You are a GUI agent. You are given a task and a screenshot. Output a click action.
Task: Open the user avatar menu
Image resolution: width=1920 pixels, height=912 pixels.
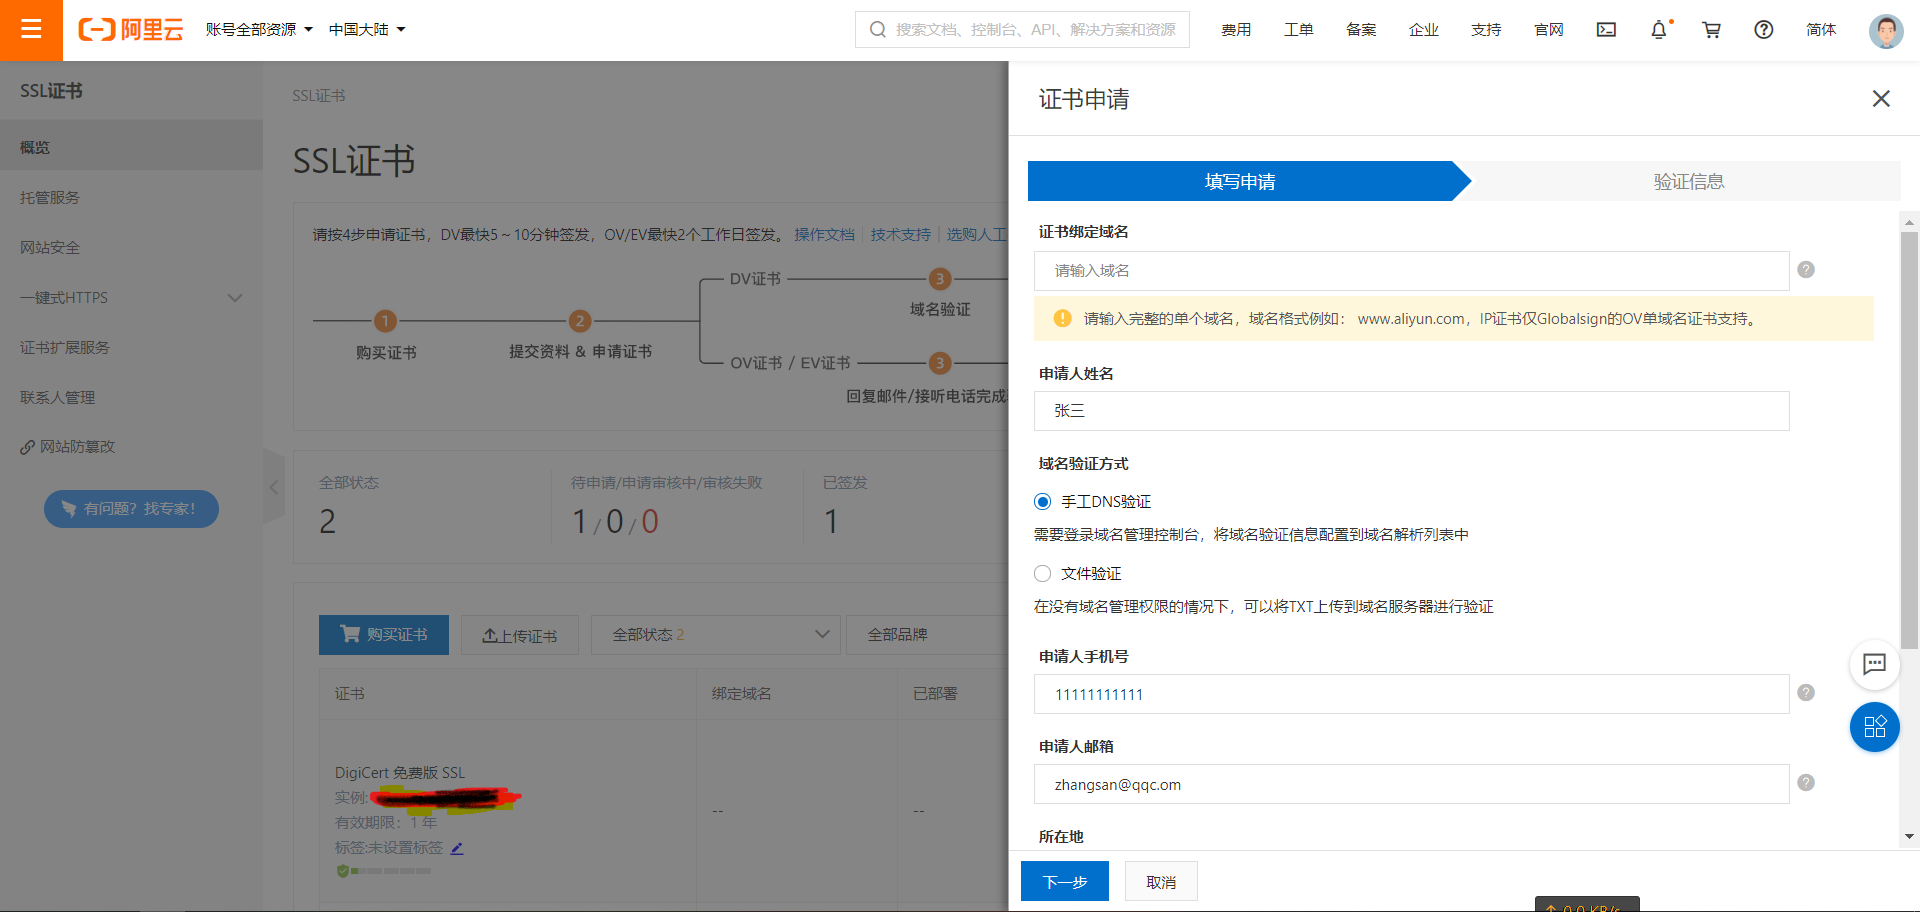pyautogui.click(x=1886, y=31)
